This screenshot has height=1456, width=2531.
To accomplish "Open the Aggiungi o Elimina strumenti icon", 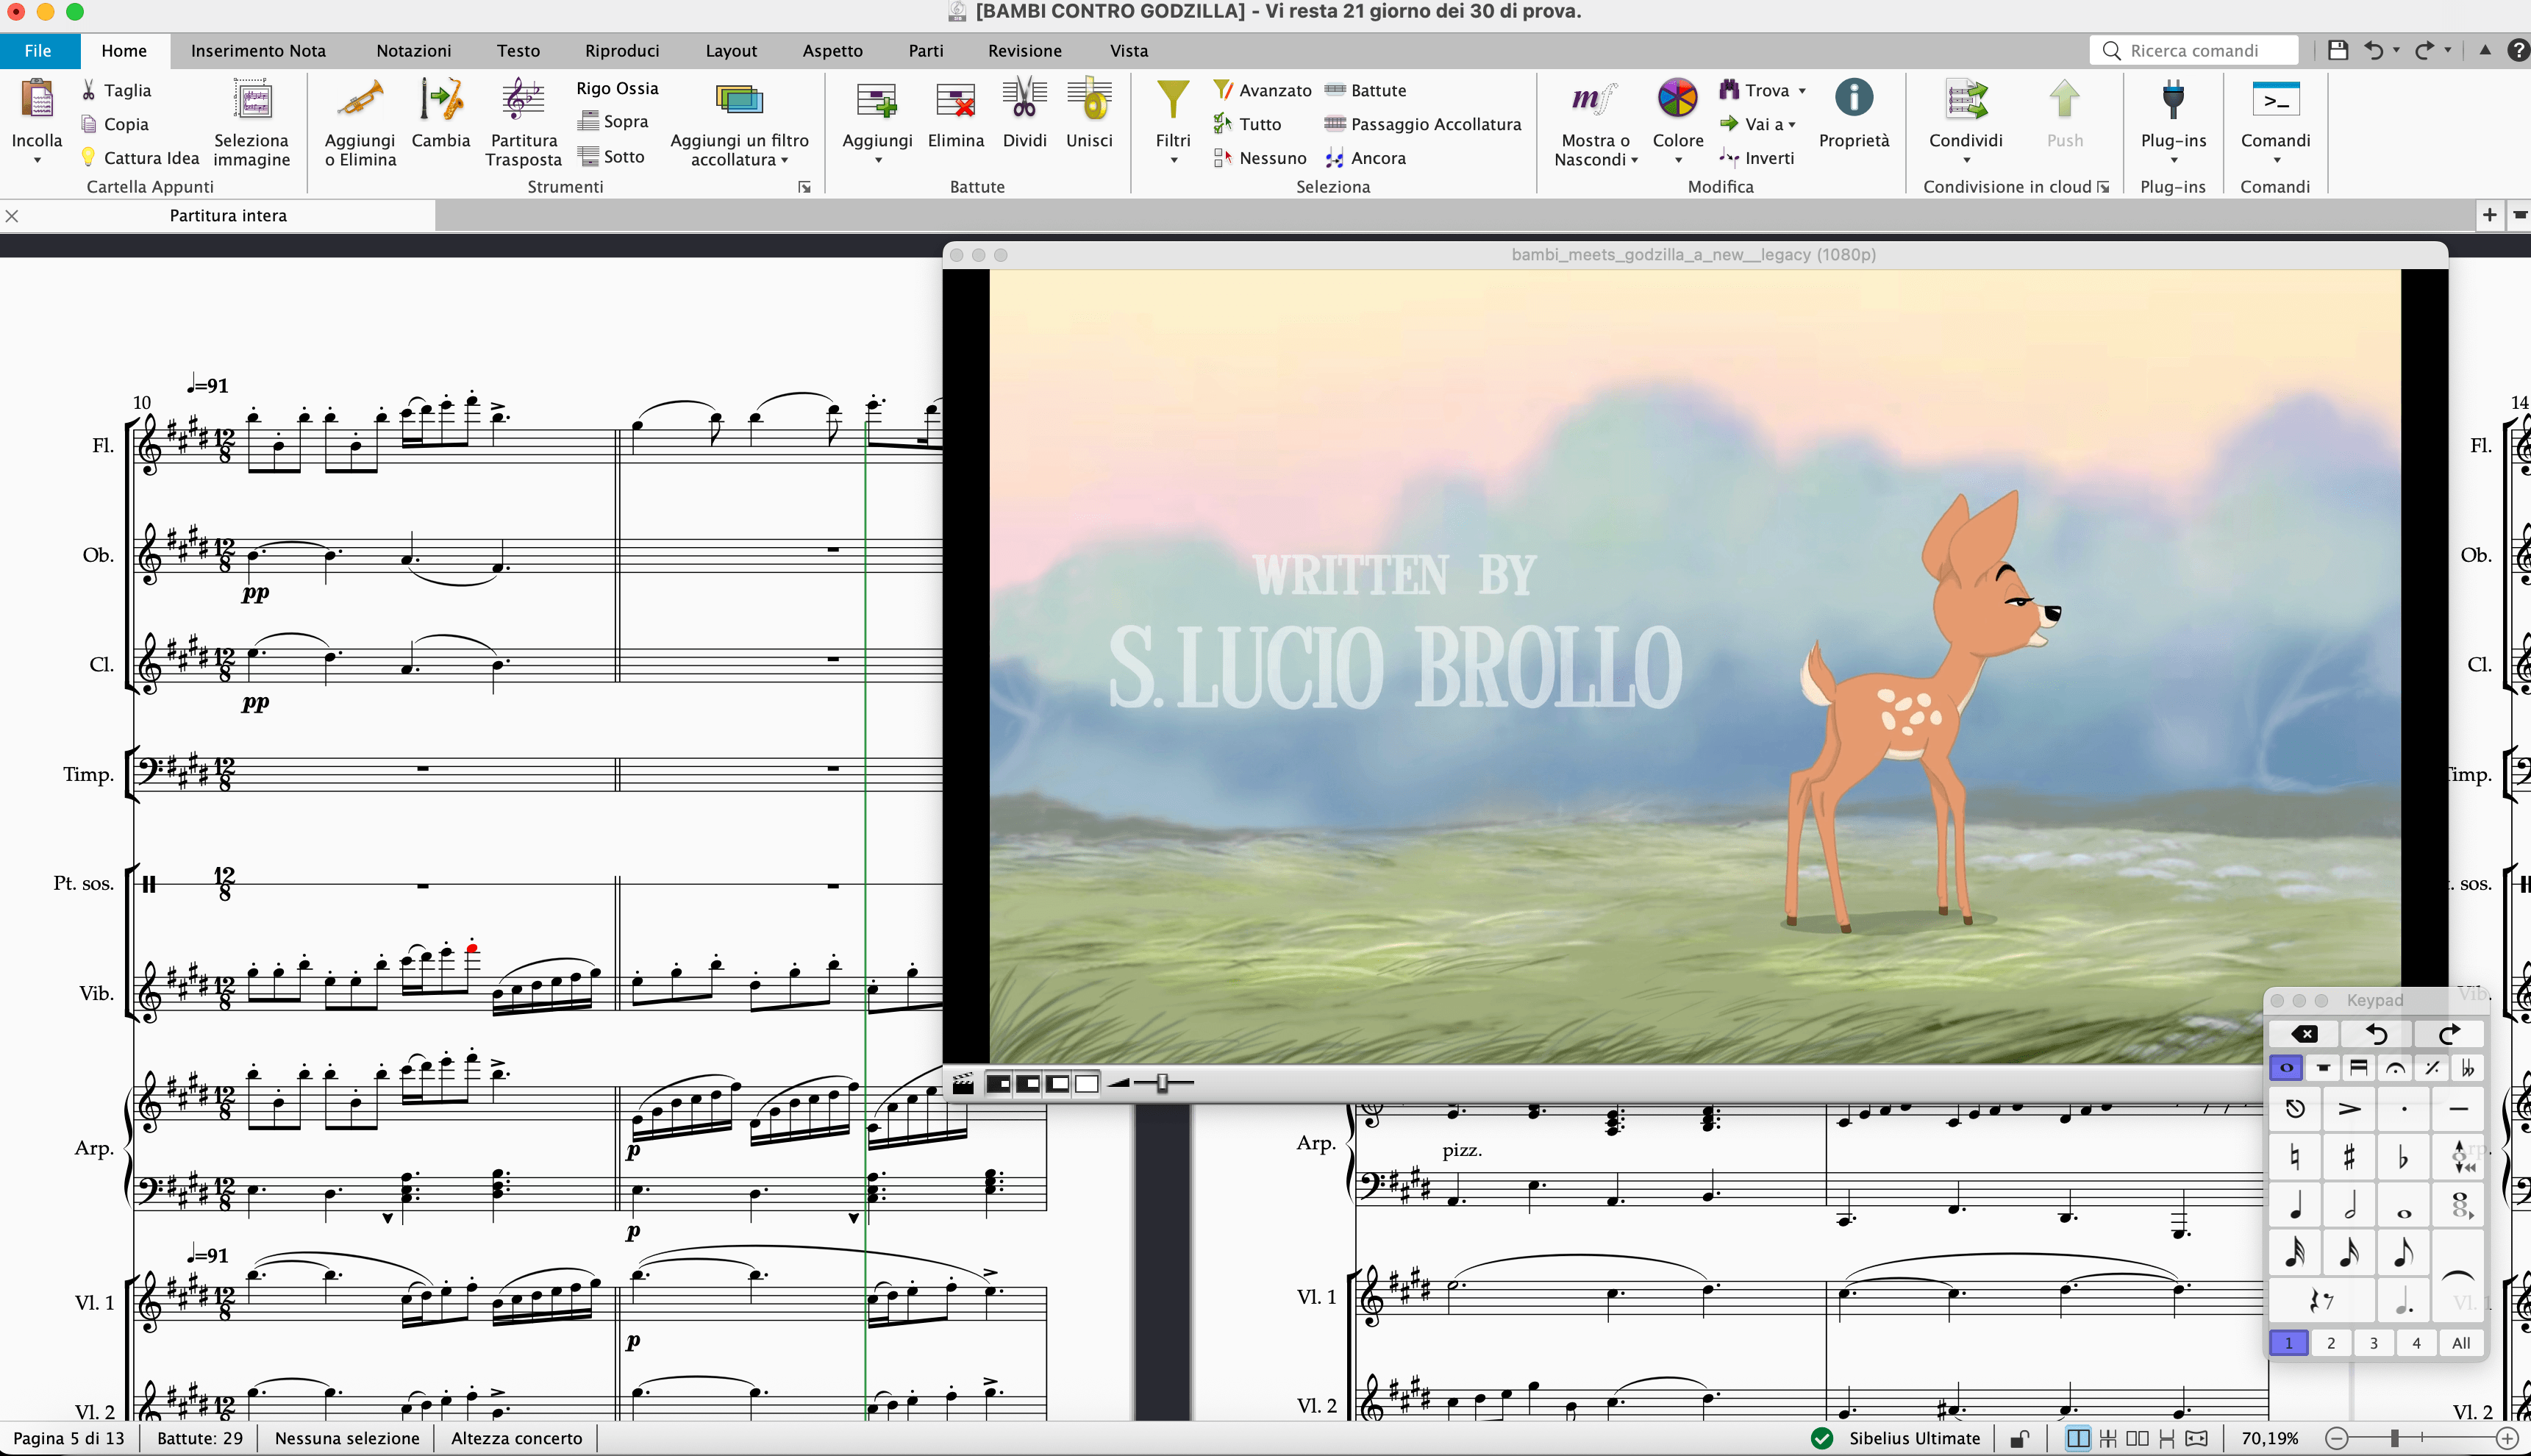I will click(x=360, y=101).
